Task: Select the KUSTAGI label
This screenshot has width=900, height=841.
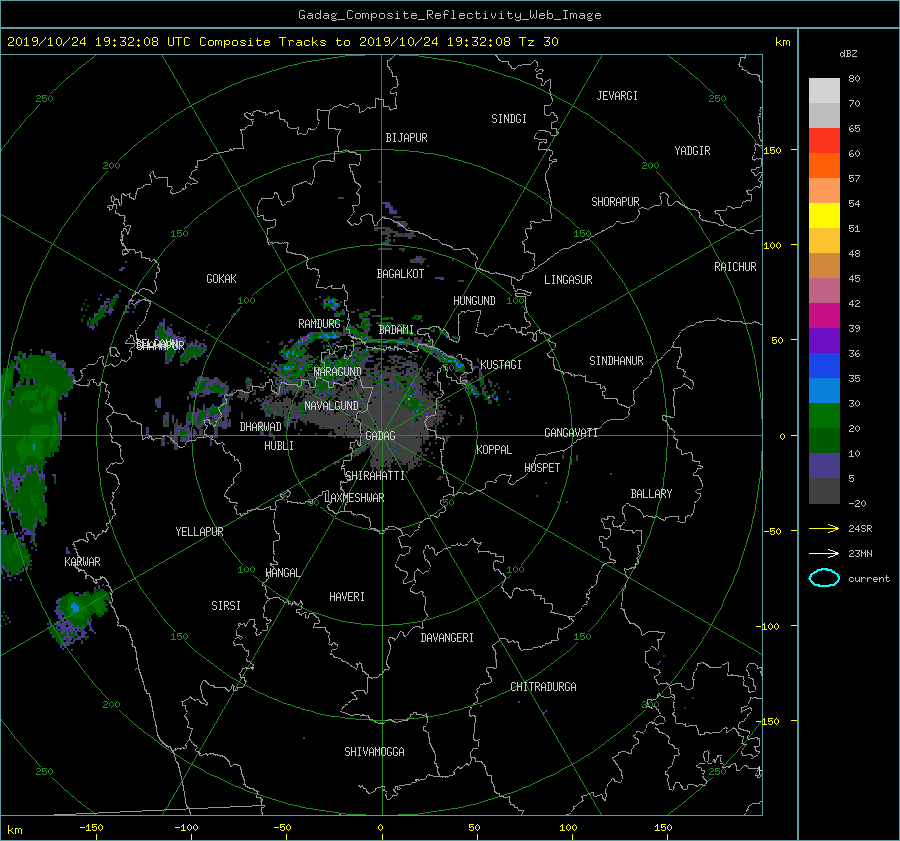Action: (501, 365)
